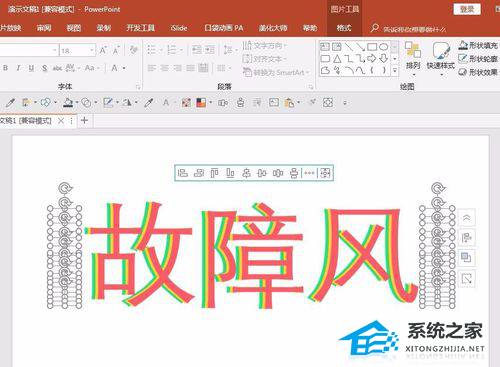Collapse side panel with double chevron up
The width and height of the screenshot is (500, 367).
pyautogui.click(x=467, y=218)
